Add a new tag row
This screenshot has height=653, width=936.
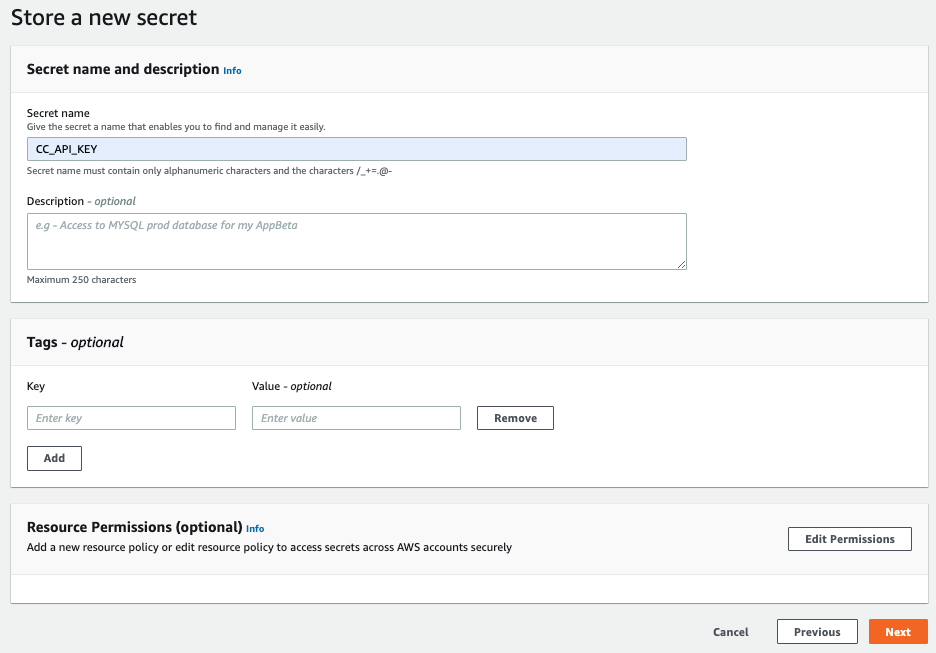pyautogui.click(x=54, y=458)
